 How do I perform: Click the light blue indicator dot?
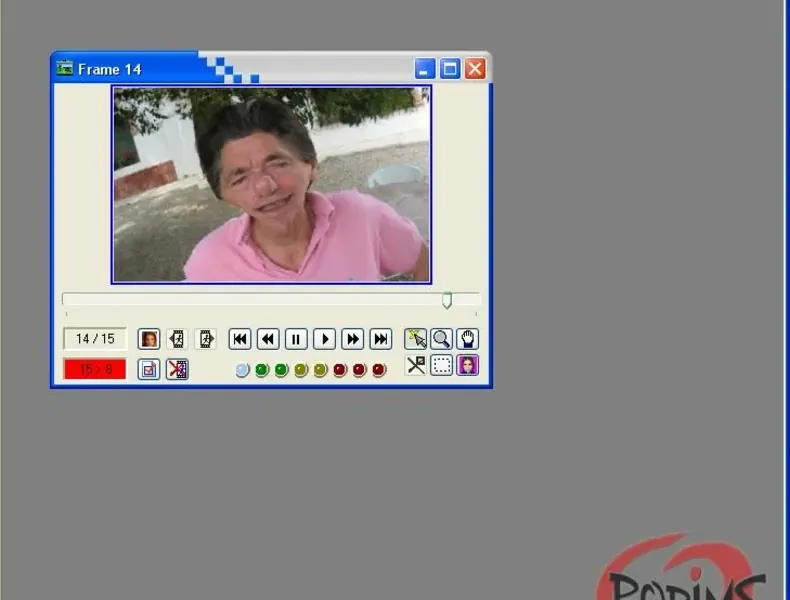coord(242,370)
